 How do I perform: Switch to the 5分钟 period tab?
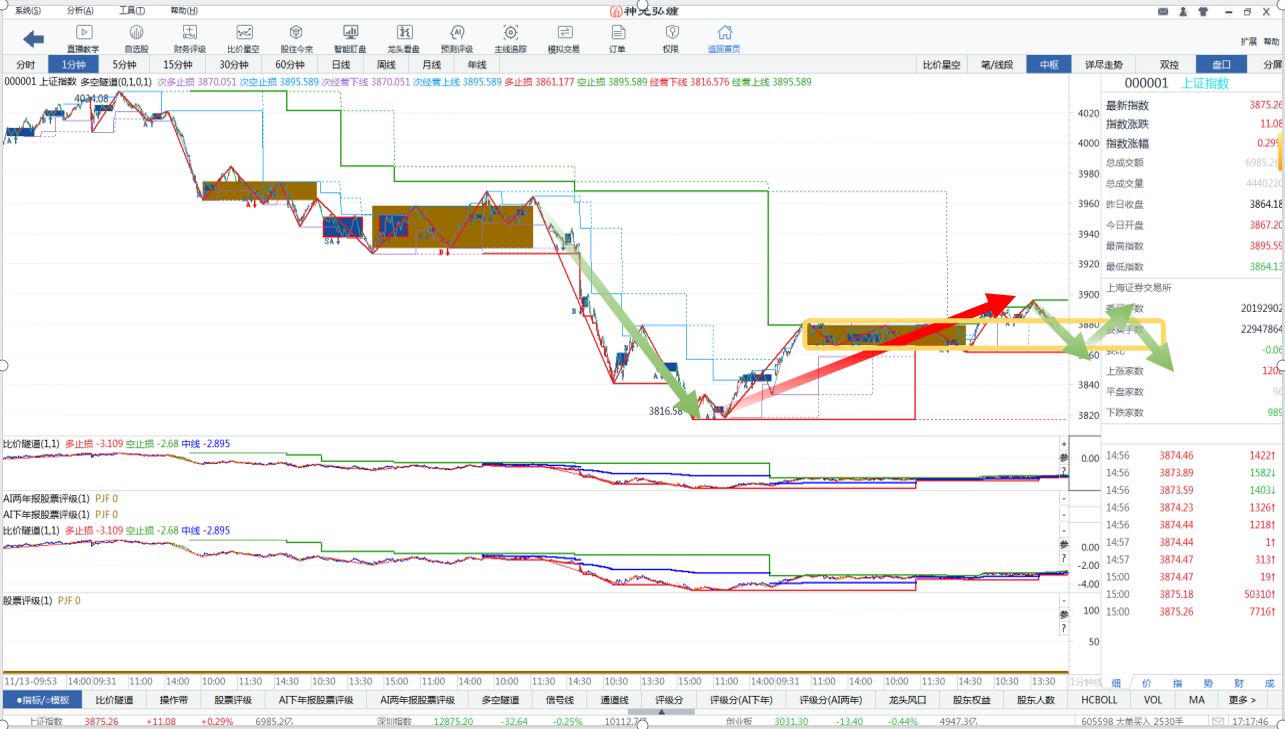pyautogui.click(x=124, y=65)
